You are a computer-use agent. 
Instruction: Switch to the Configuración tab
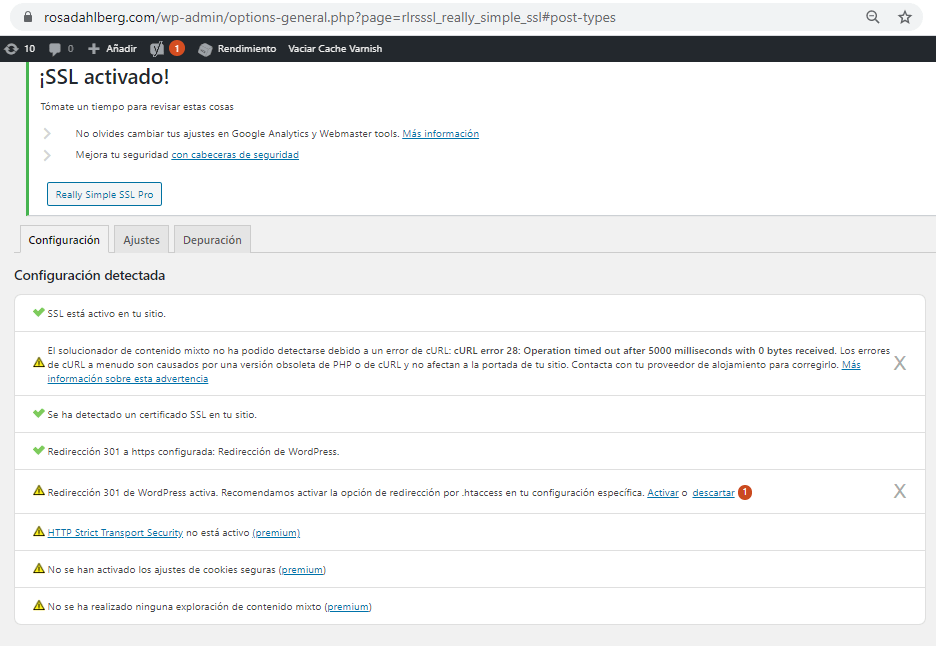(64, 239)
